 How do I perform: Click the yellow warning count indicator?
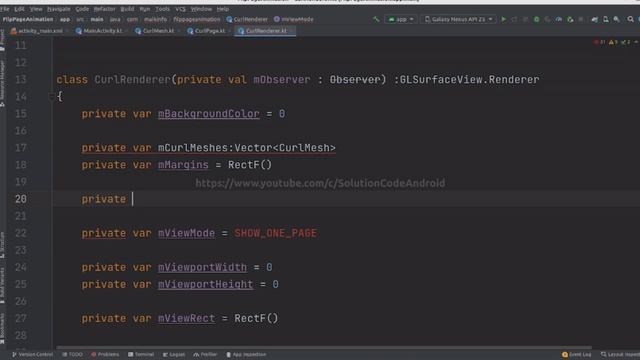click(x=613, y=42)
